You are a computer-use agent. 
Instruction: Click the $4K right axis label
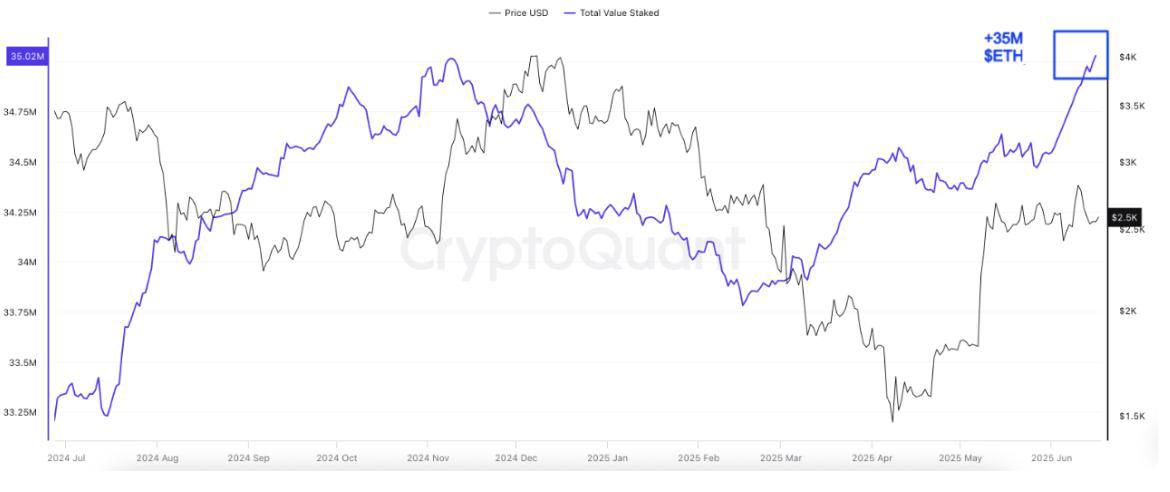pyautogui.click(x=1127, y=57)
